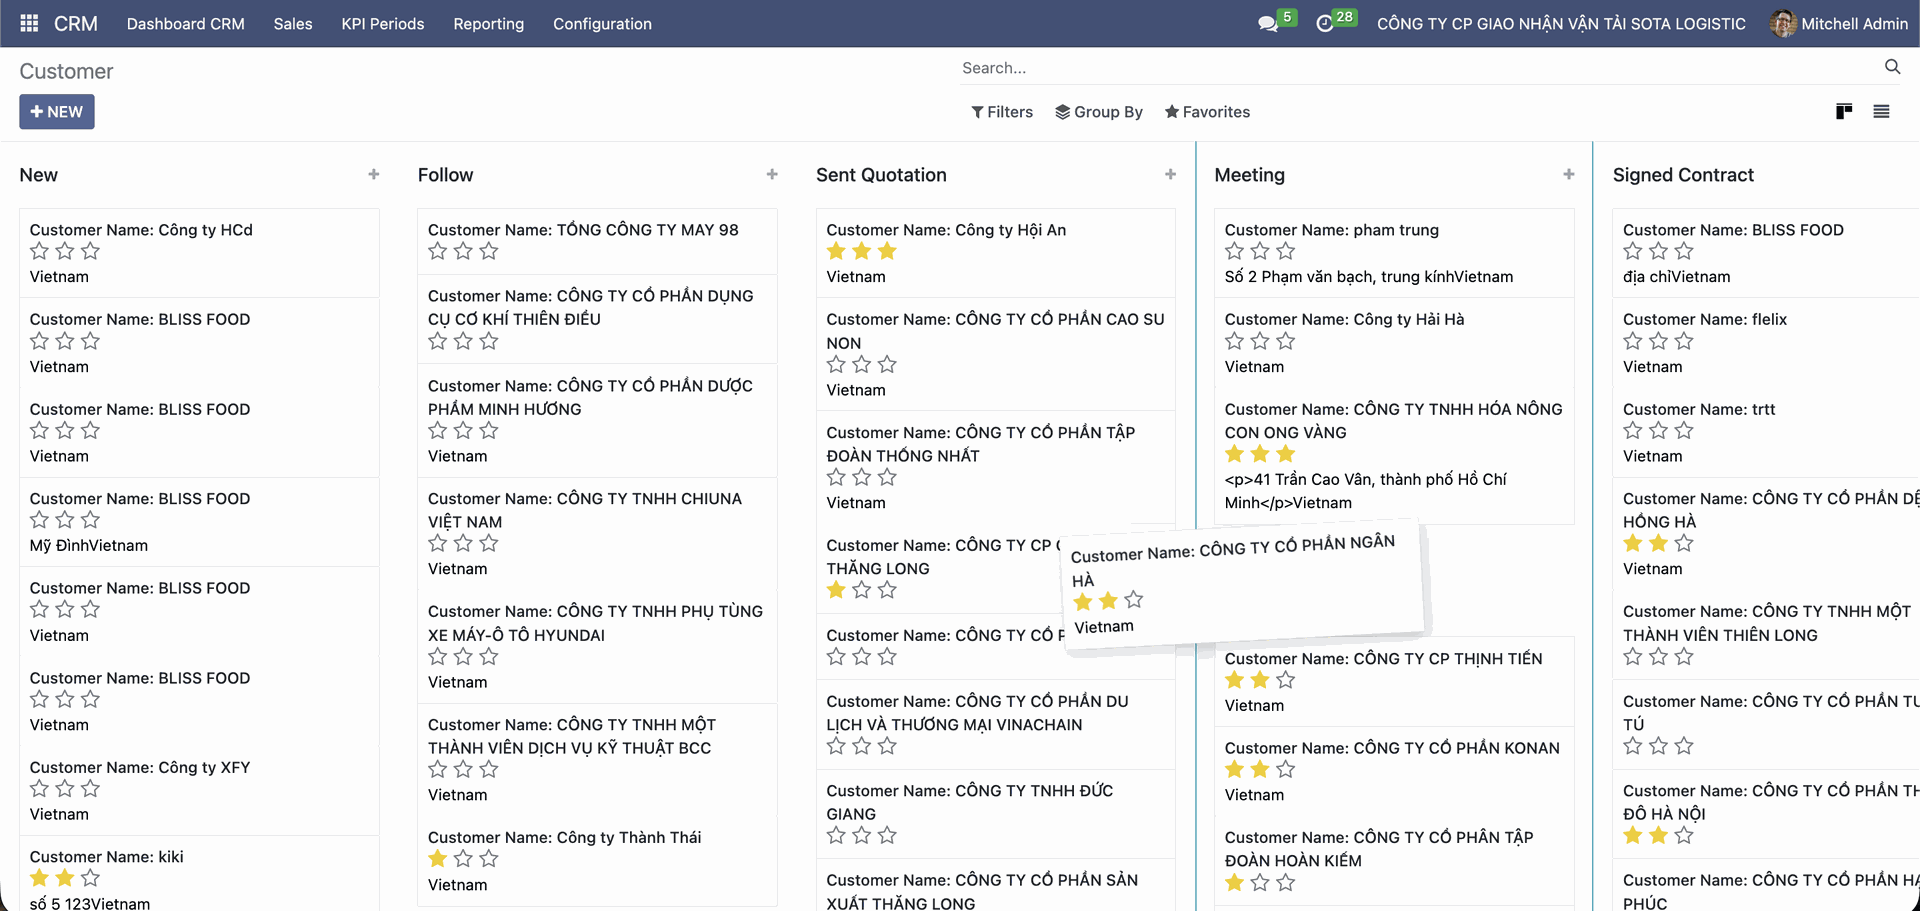
Task: Open the activities clock icon
Action: (x=1325, y=24)
